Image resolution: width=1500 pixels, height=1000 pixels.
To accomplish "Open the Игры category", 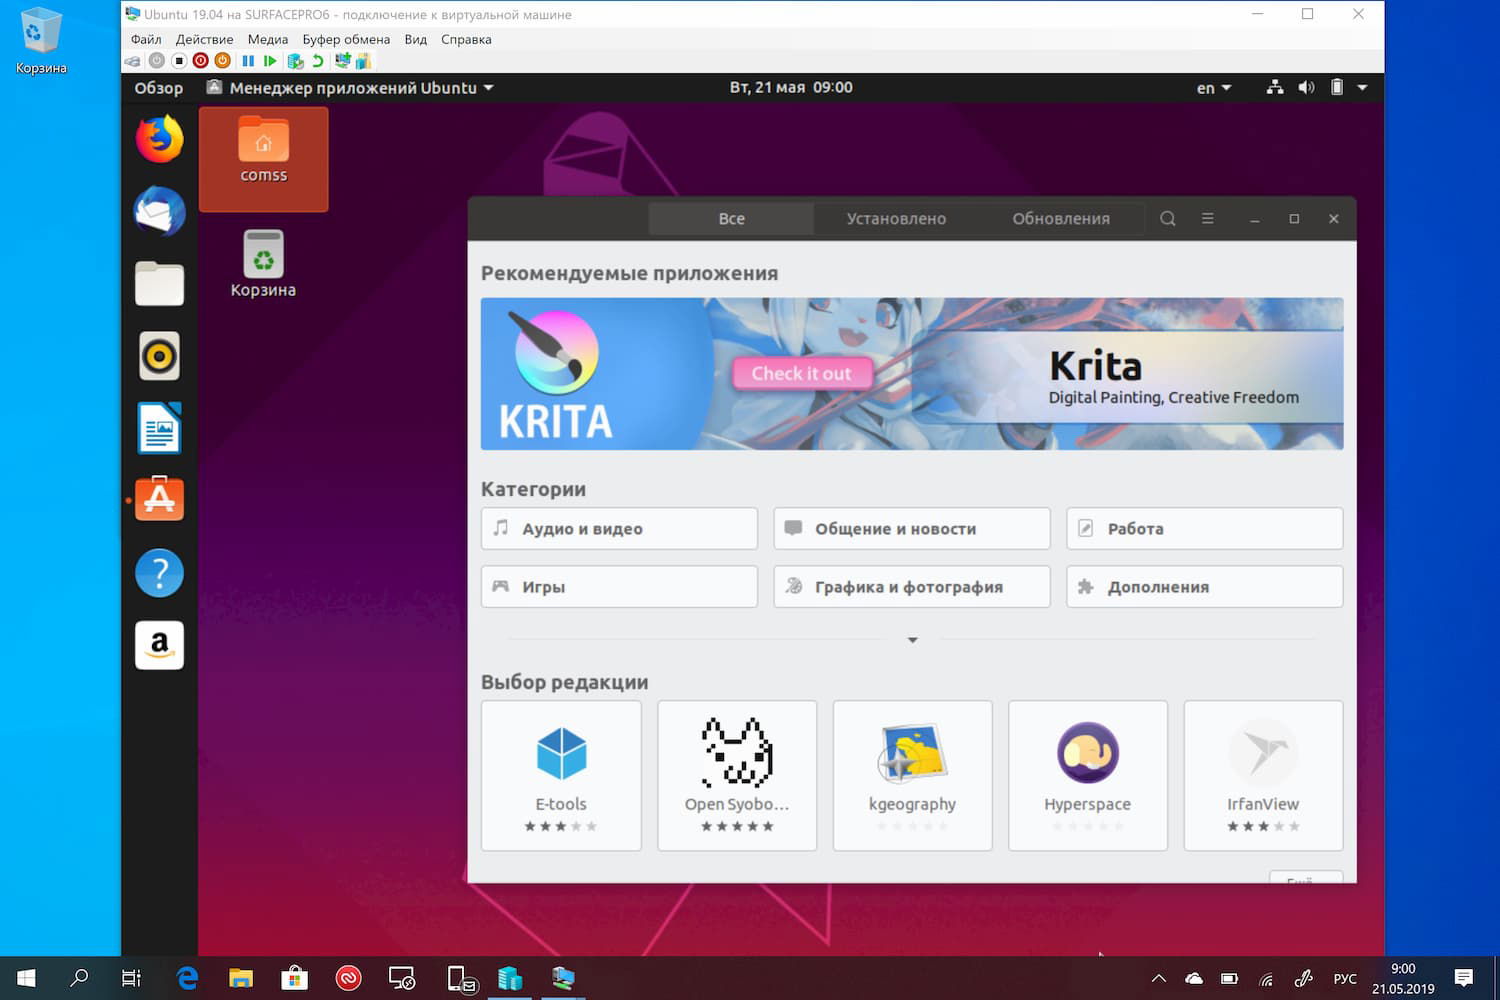I will tap(618, 587).
